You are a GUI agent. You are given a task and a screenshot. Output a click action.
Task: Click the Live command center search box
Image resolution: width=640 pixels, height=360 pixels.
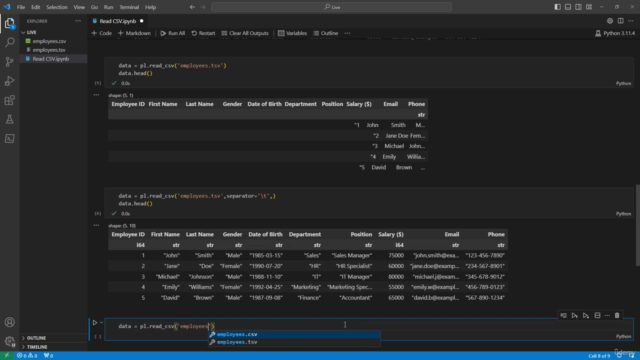[331, 7]
